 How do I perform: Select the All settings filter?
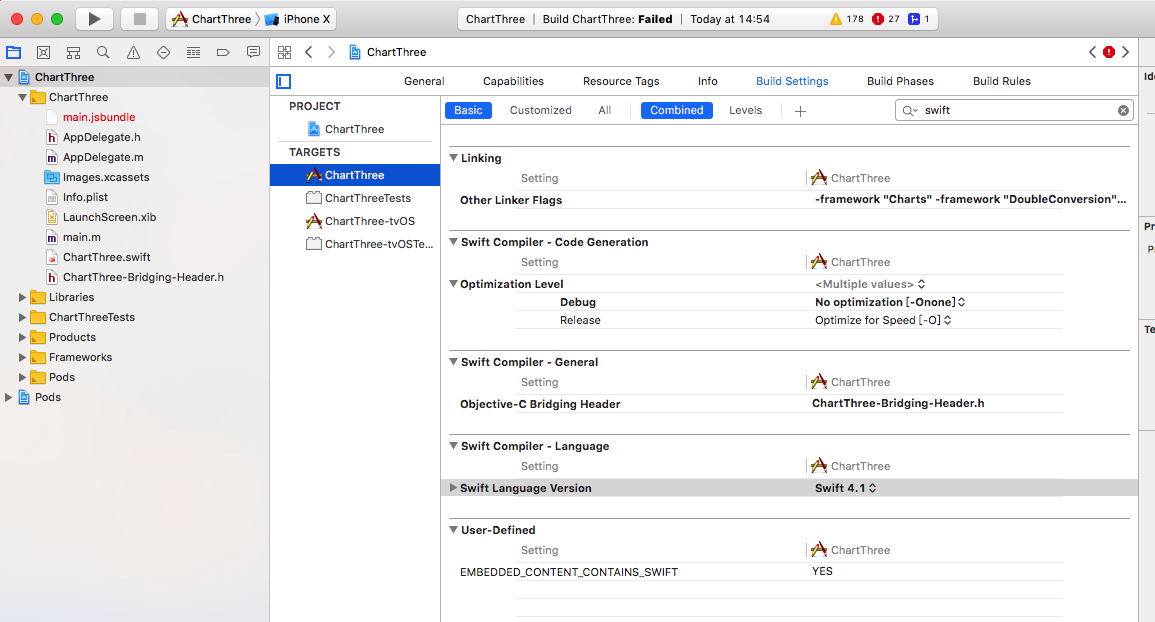604,110
